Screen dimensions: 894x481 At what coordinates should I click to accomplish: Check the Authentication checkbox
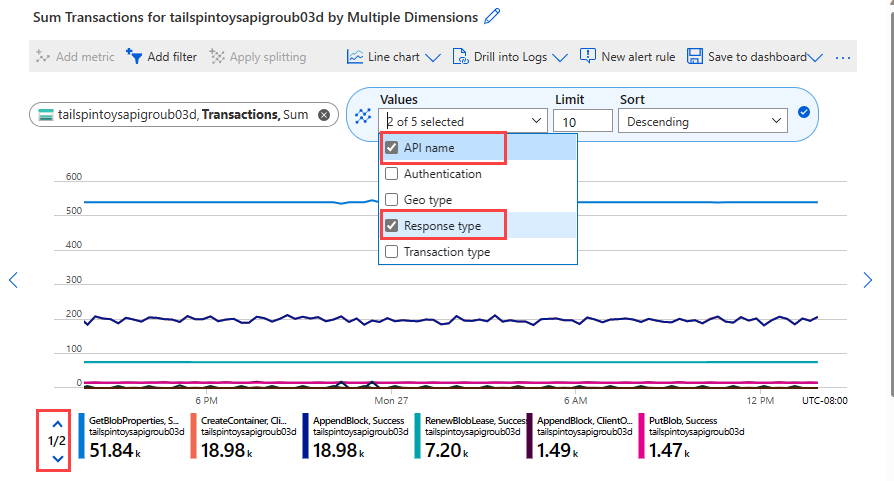tap(392, 174)
